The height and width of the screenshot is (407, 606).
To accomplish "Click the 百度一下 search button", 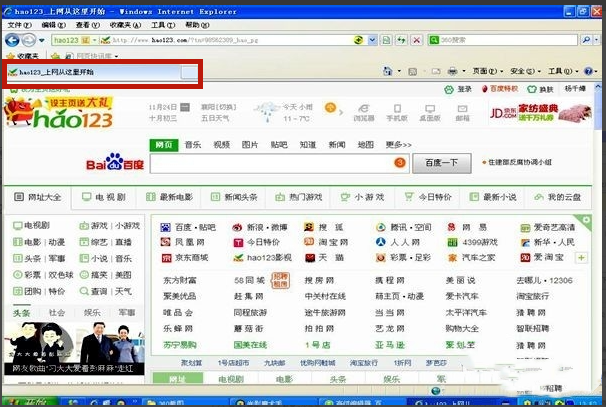I will point(442,163).
